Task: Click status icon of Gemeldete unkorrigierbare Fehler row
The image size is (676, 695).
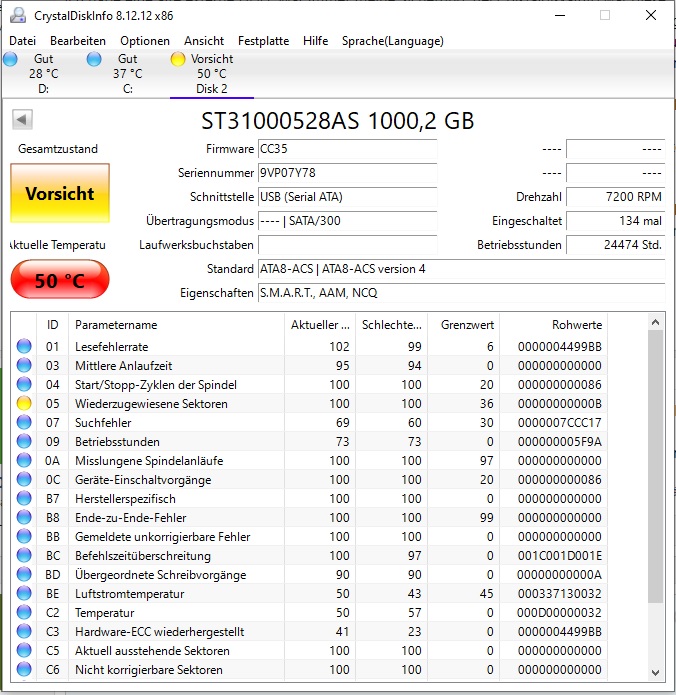Action: point(24,536)
